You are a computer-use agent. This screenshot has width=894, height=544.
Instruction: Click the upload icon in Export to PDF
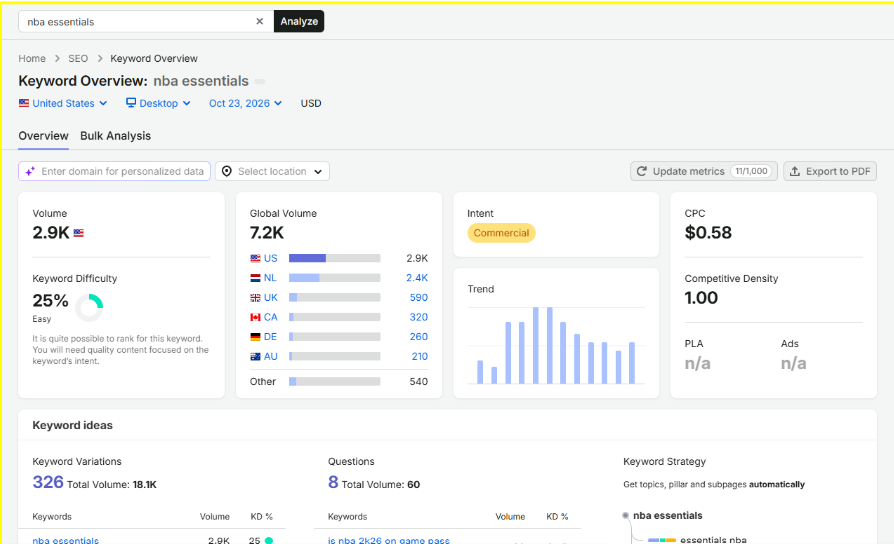(x=795, y=171)
